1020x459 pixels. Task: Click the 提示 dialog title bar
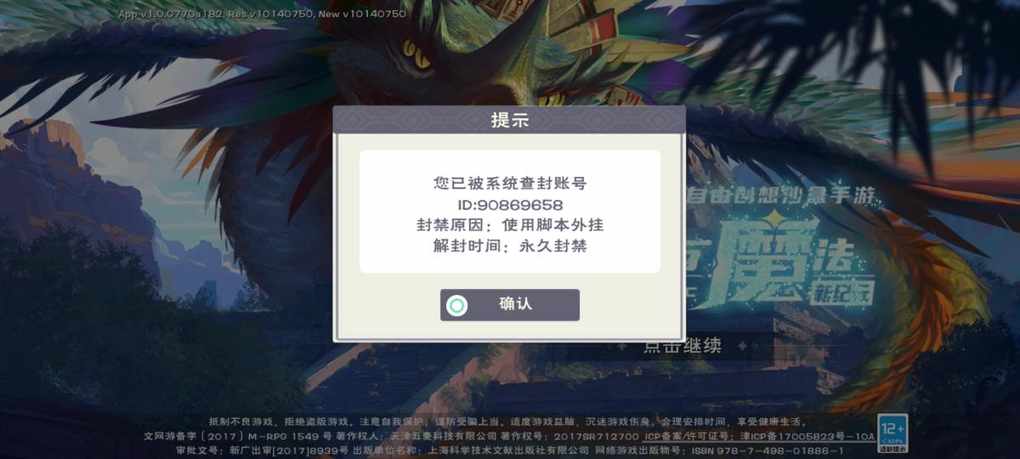coord(509,120)
